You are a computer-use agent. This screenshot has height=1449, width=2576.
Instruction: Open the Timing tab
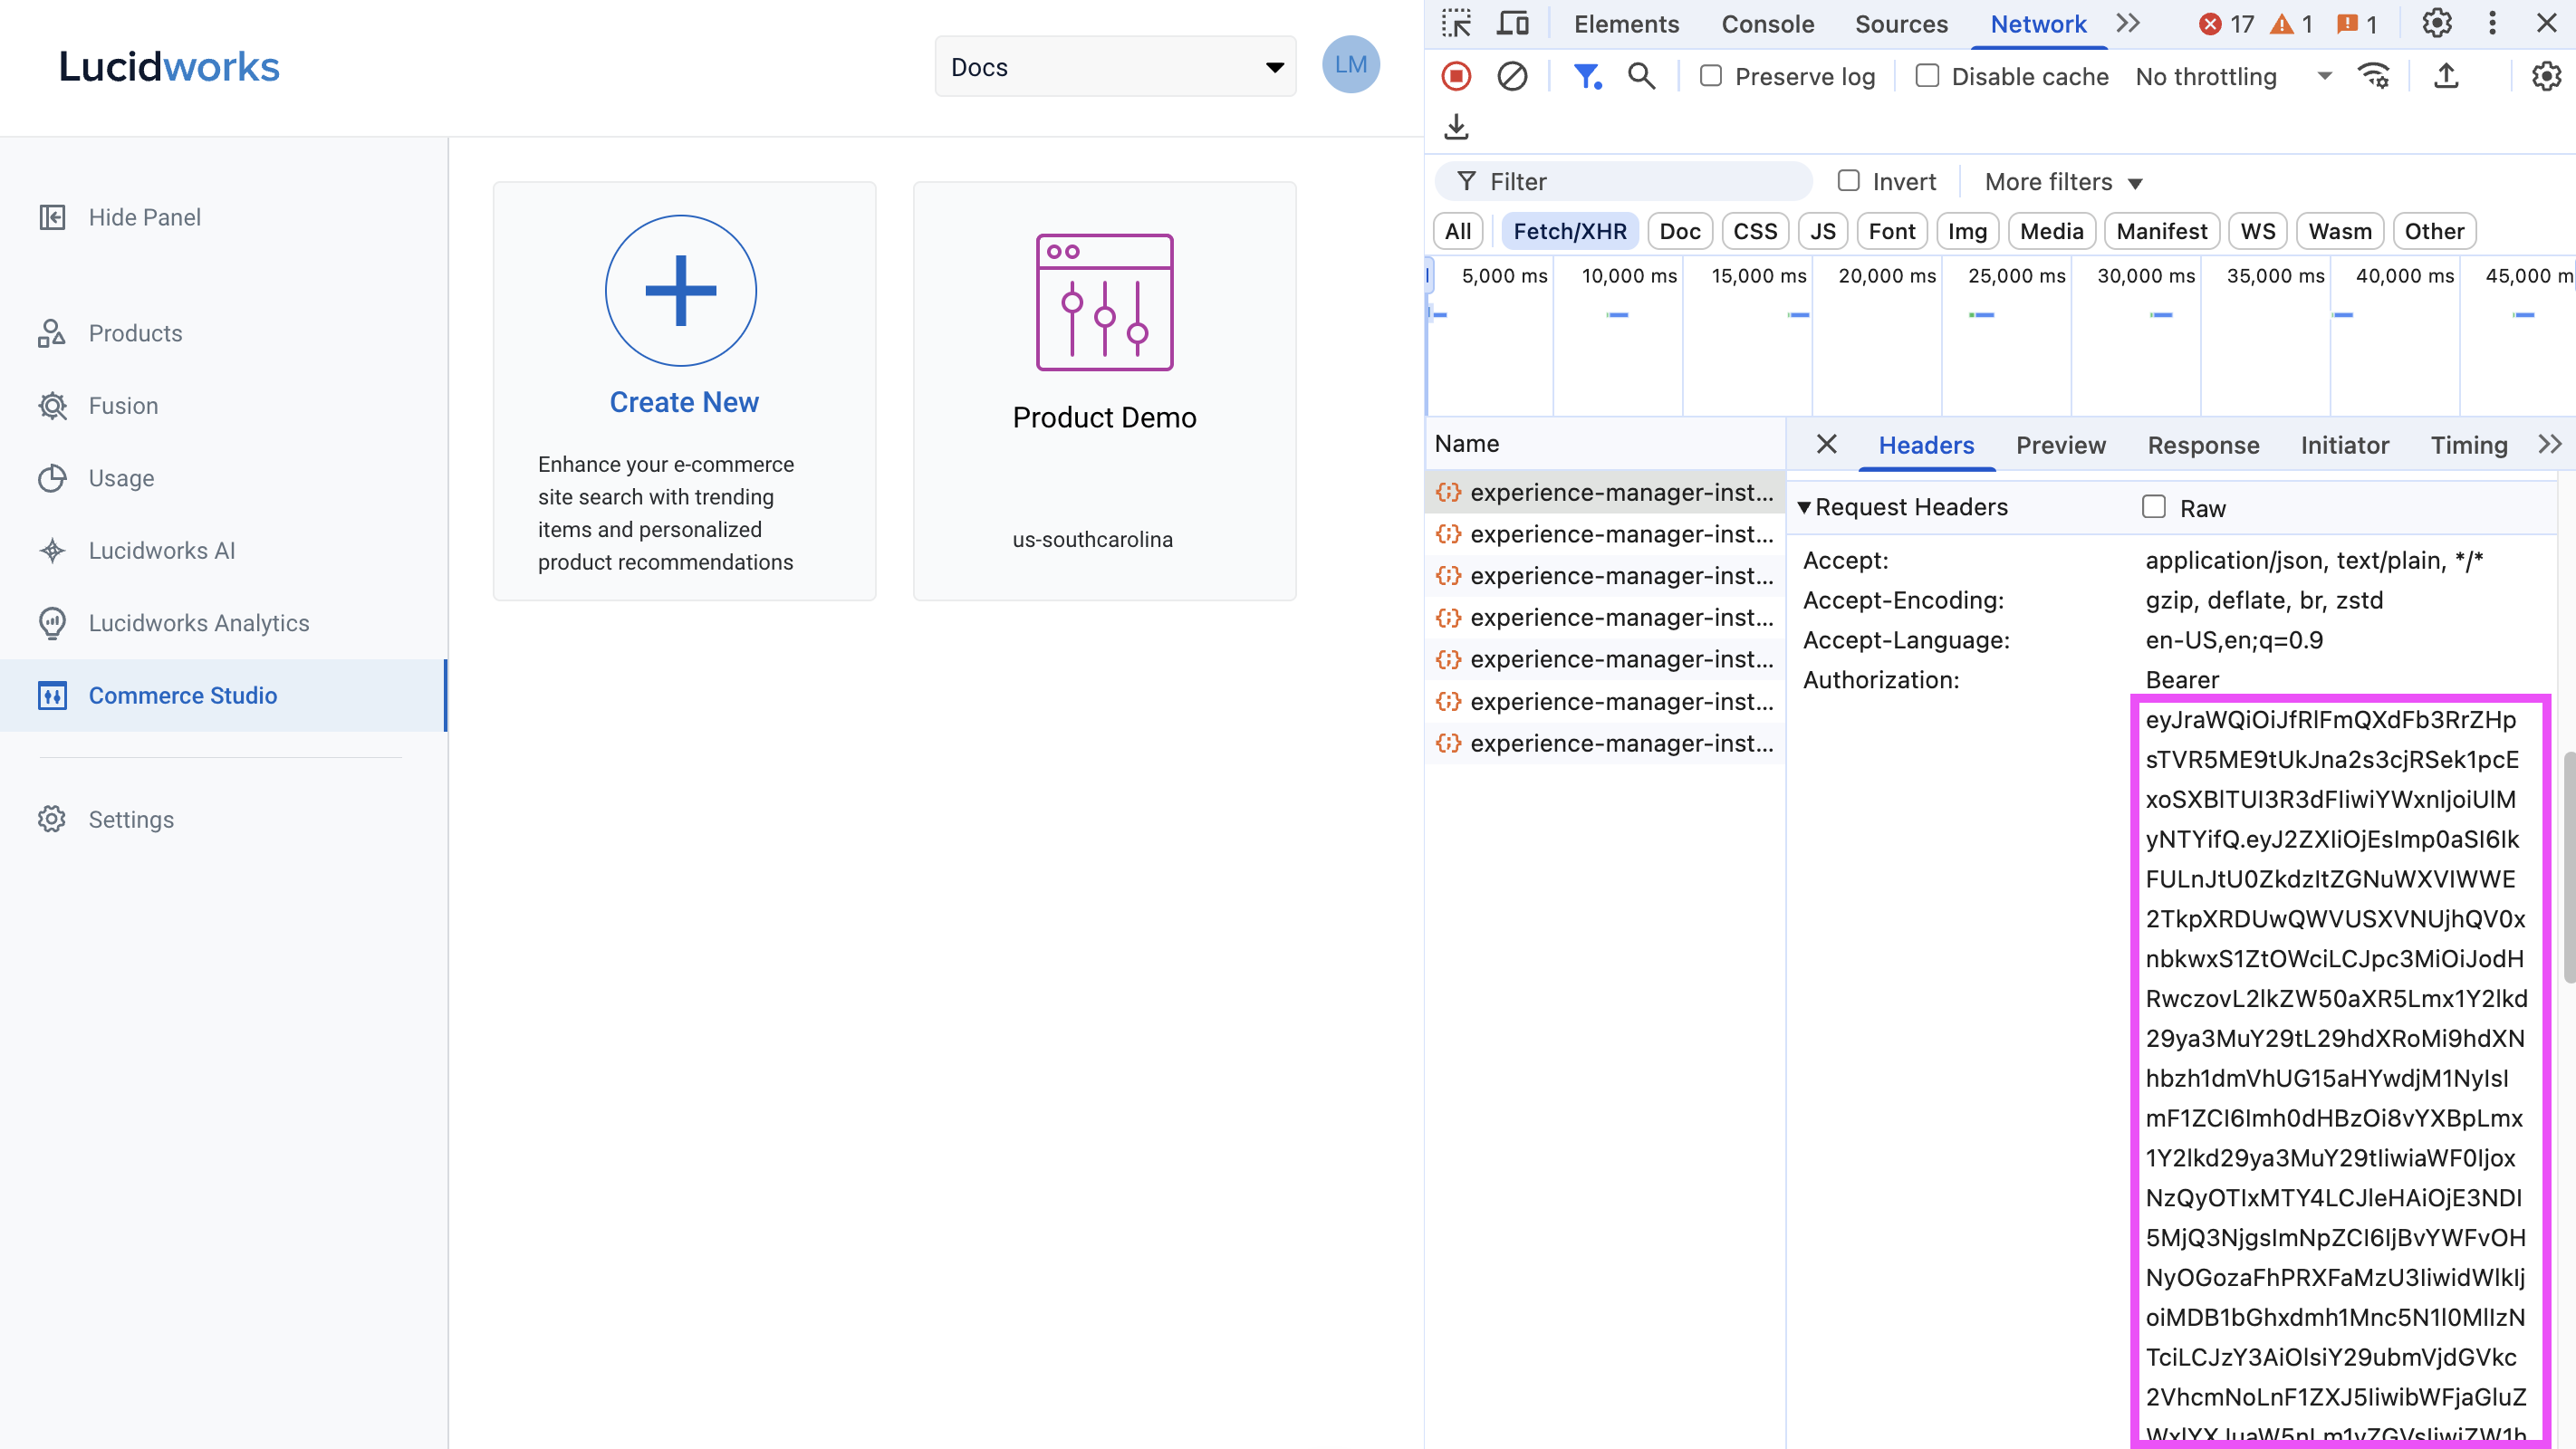[2468, 445]
